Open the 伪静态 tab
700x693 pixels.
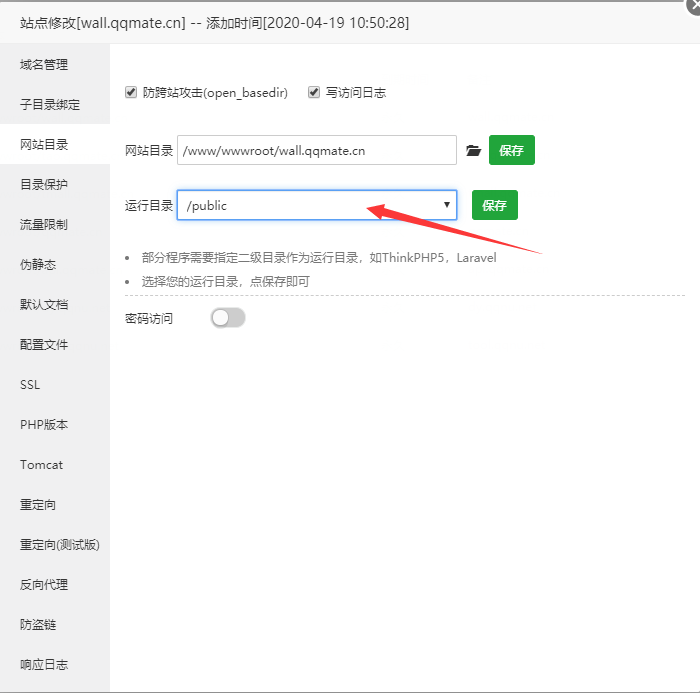pos(38,265)
